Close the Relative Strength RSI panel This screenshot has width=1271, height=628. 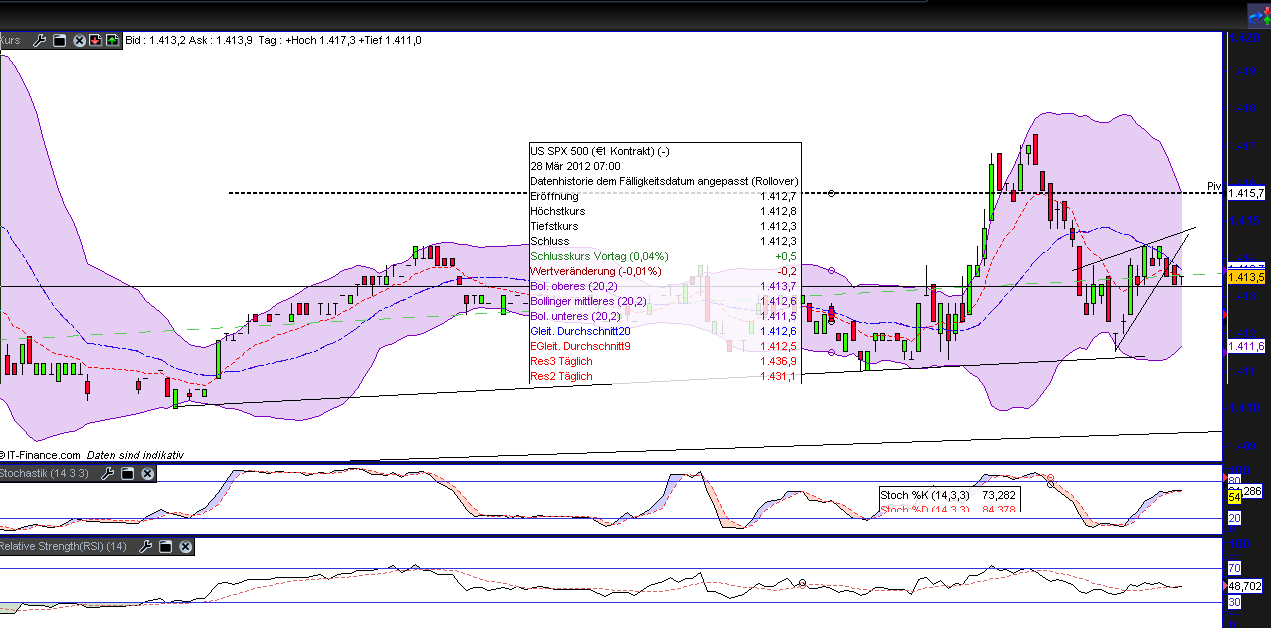(x=185, y=546)
